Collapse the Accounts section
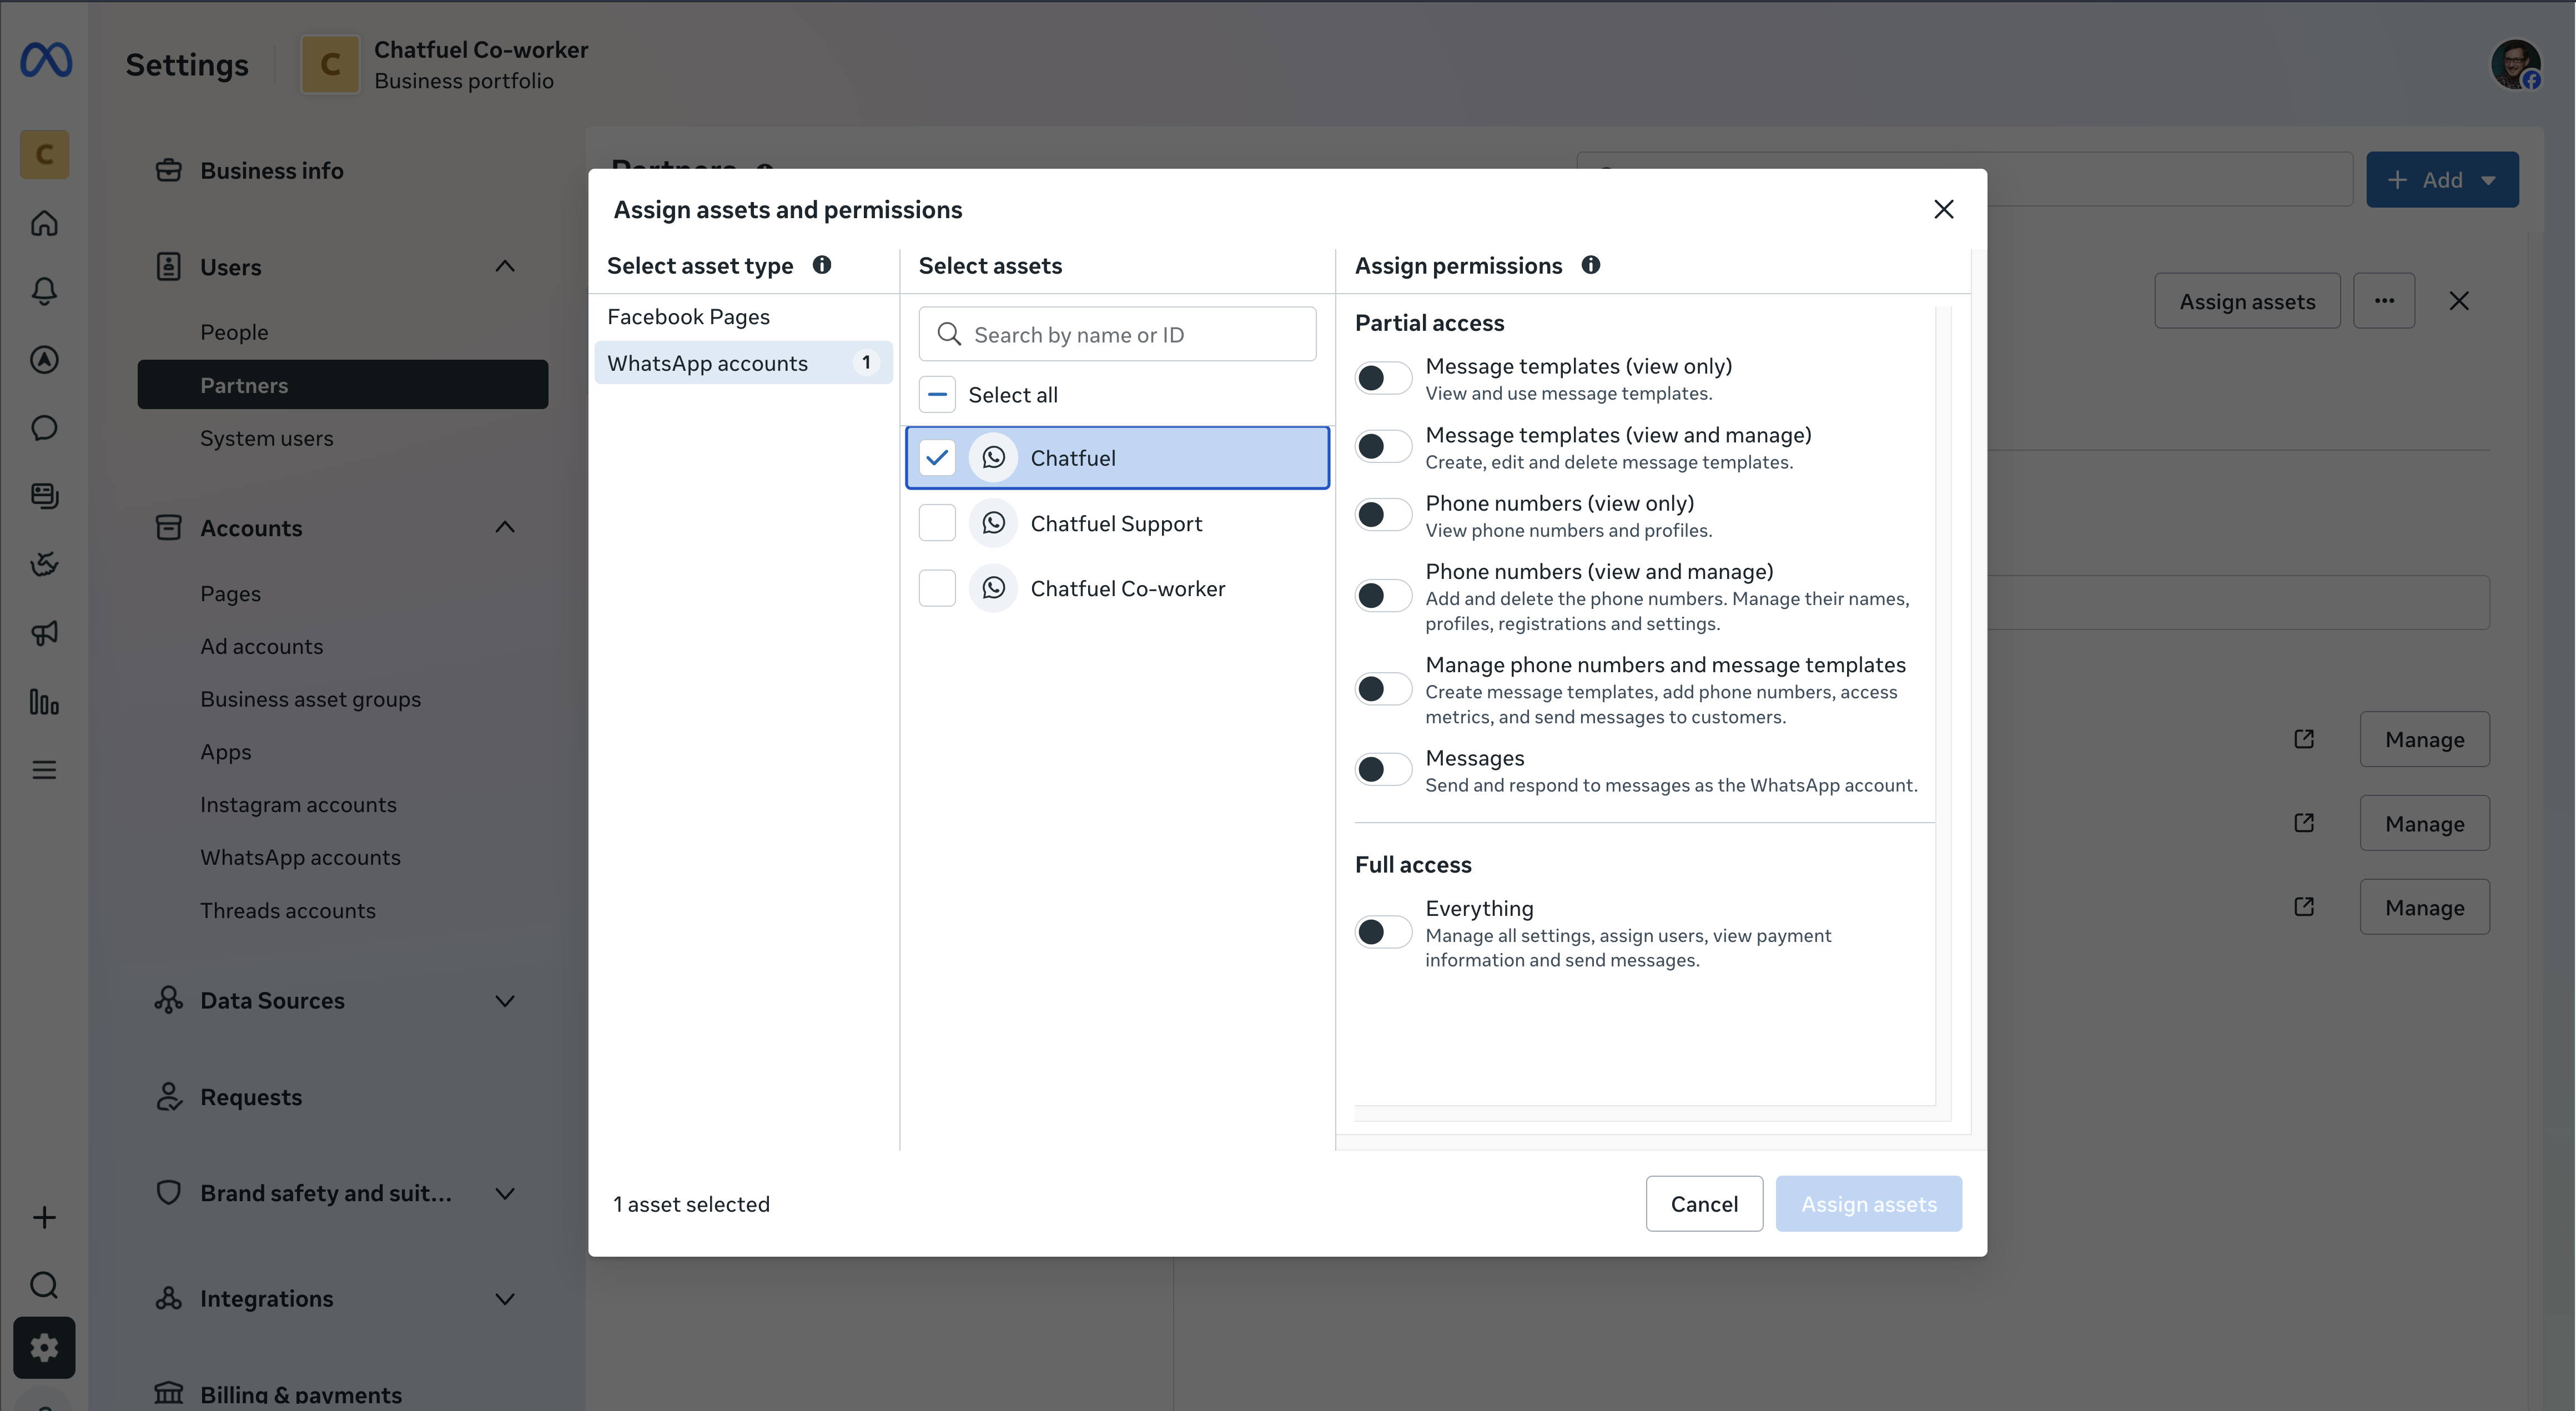This screenshot has width=2576, height=1411. coord(505,528)
